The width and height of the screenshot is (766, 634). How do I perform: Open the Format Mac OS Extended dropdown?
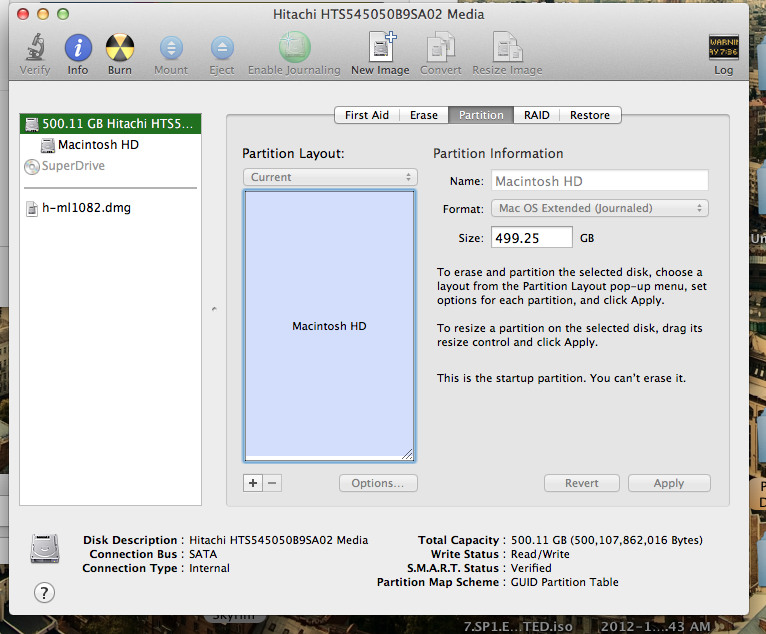600,209
